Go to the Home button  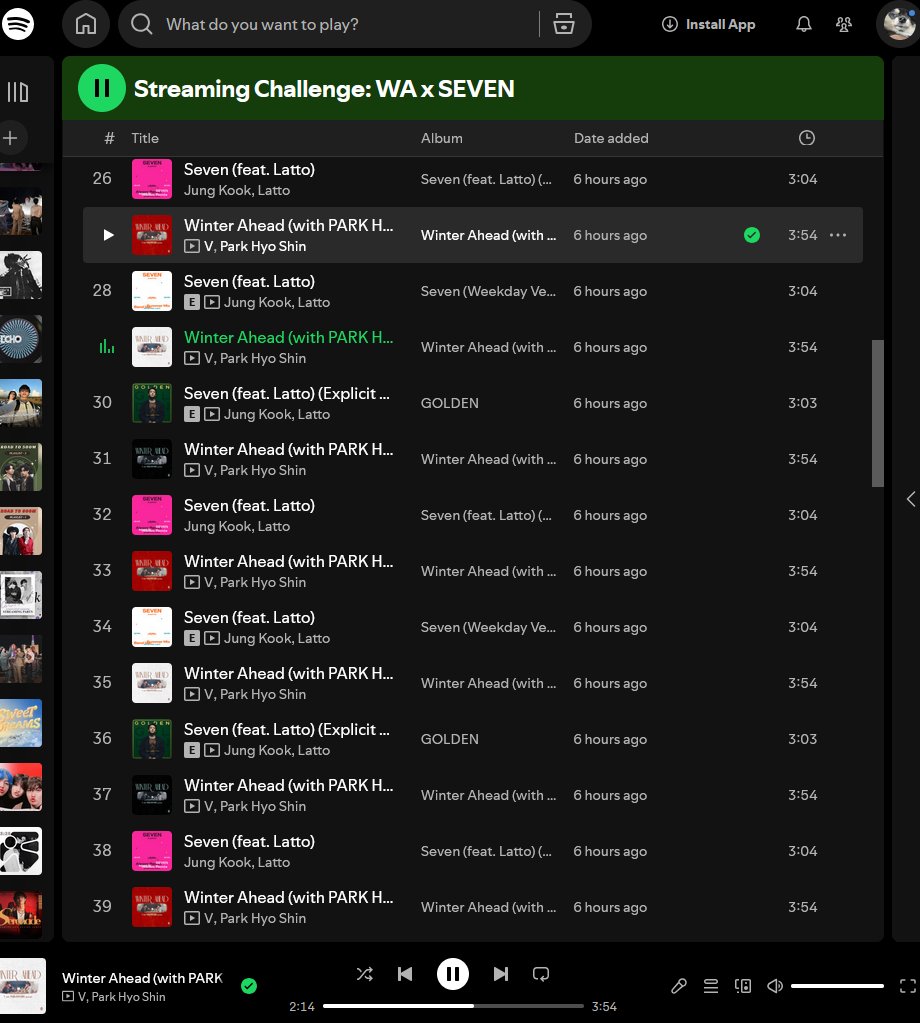(85, 24)
